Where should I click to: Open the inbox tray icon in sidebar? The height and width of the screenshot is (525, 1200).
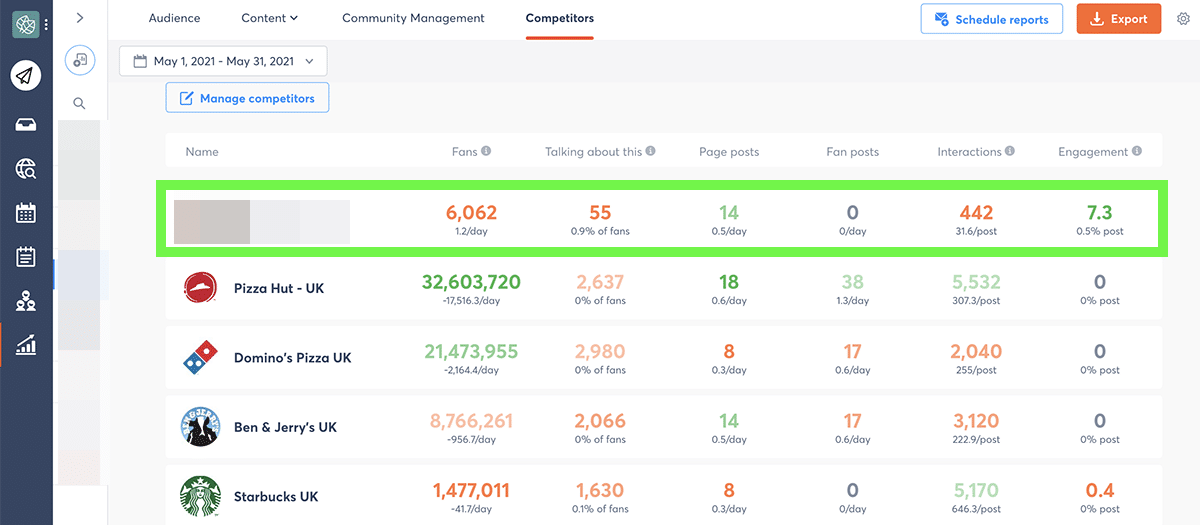(26, 124)
